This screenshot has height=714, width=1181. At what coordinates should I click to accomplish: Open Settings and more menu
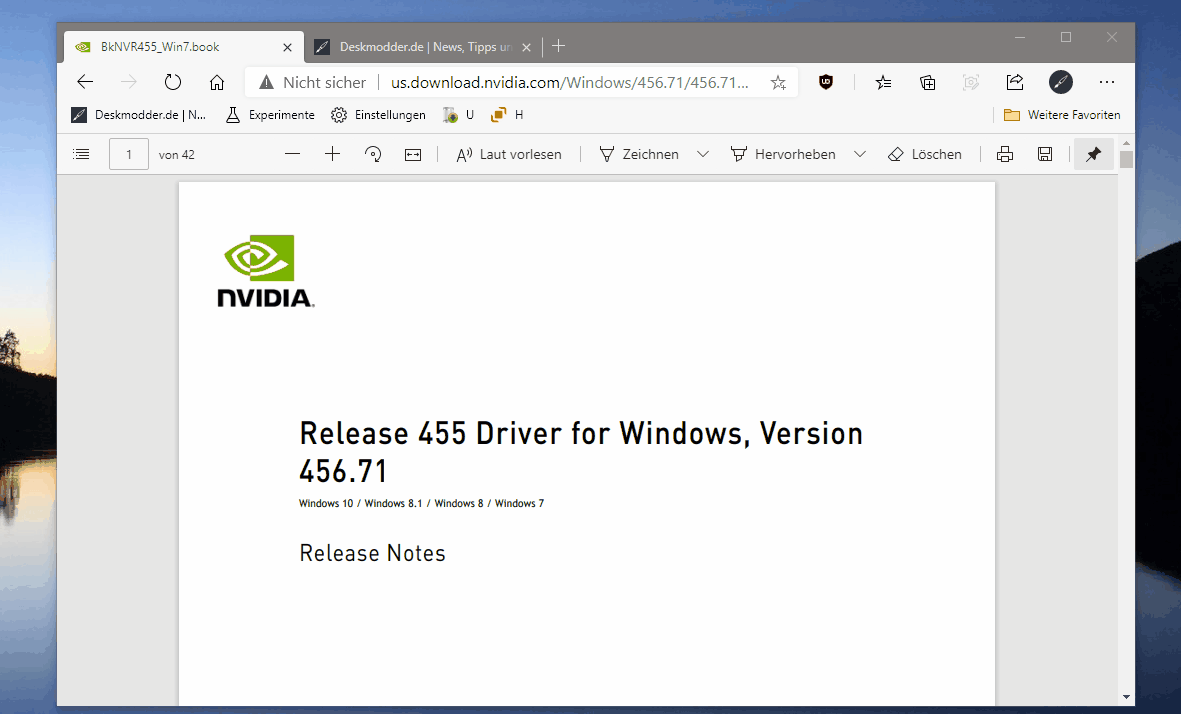(1106, 82)
